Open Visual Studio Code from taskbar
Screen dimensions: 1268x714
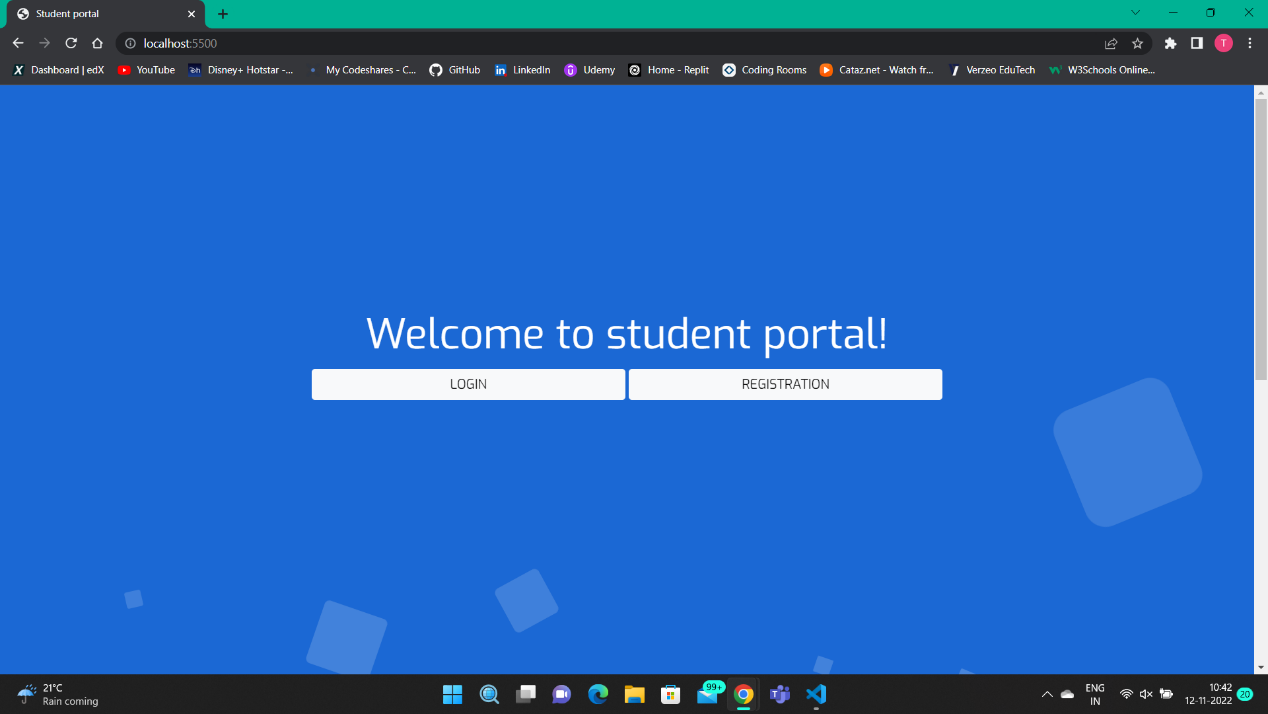(x=816, y=694)
